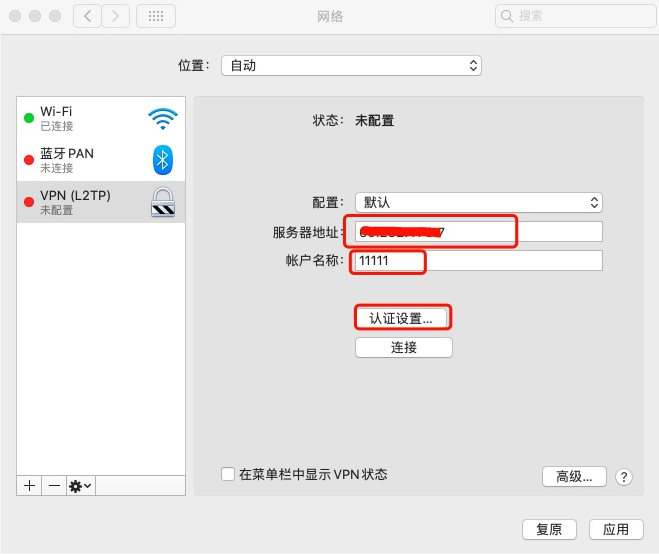Add a new network service with plus
The width and height of the screenshot is (659, 554).
tap(29, 486)
